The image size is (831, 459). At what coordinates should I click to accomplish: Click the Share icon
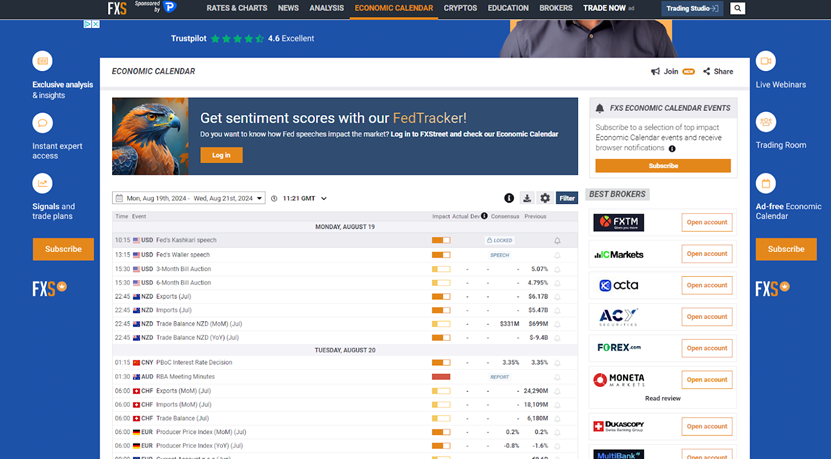click(706, 72)
